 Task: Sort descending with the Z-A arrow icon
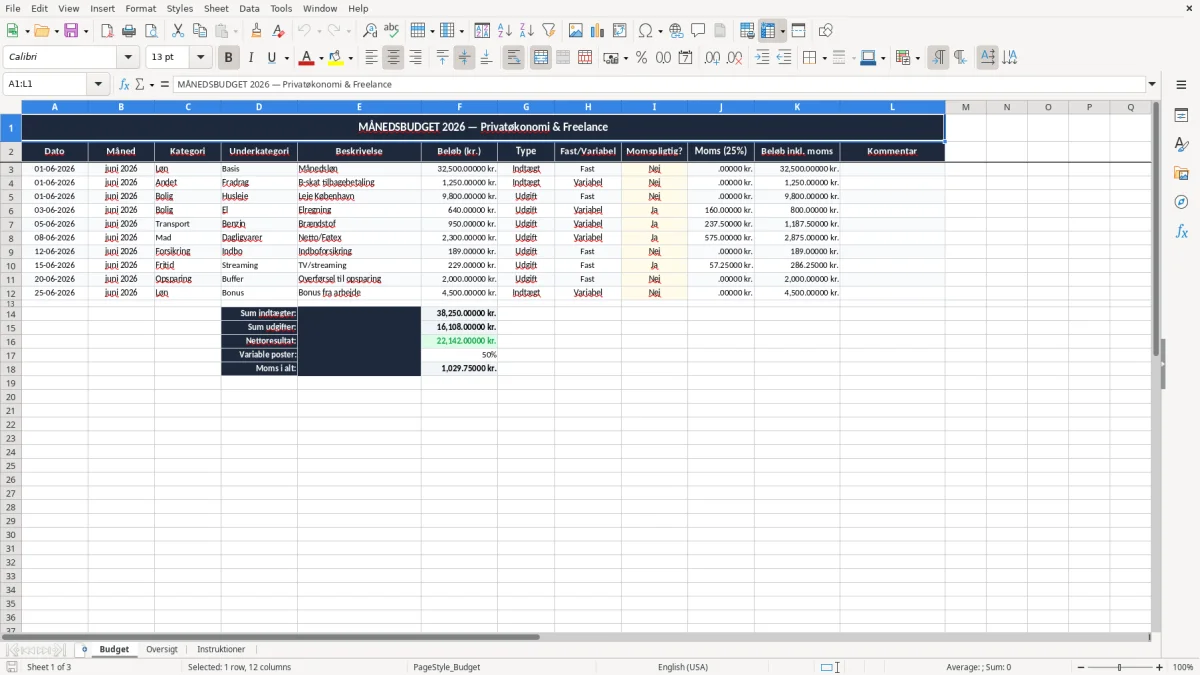coord(527,31)
